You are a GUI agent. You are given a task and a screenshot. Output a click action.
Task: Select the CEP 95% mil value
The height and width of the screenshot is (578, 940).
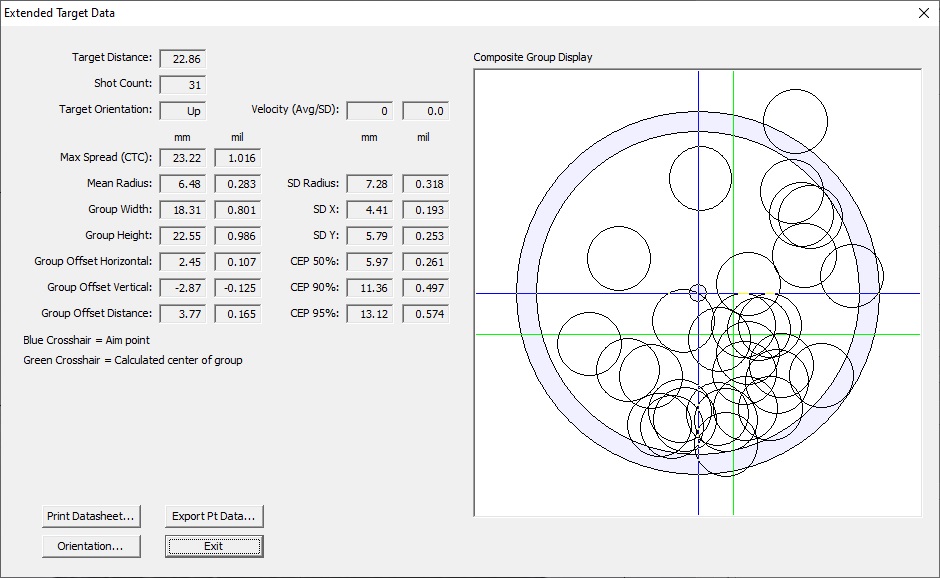[x=426, y=314]
